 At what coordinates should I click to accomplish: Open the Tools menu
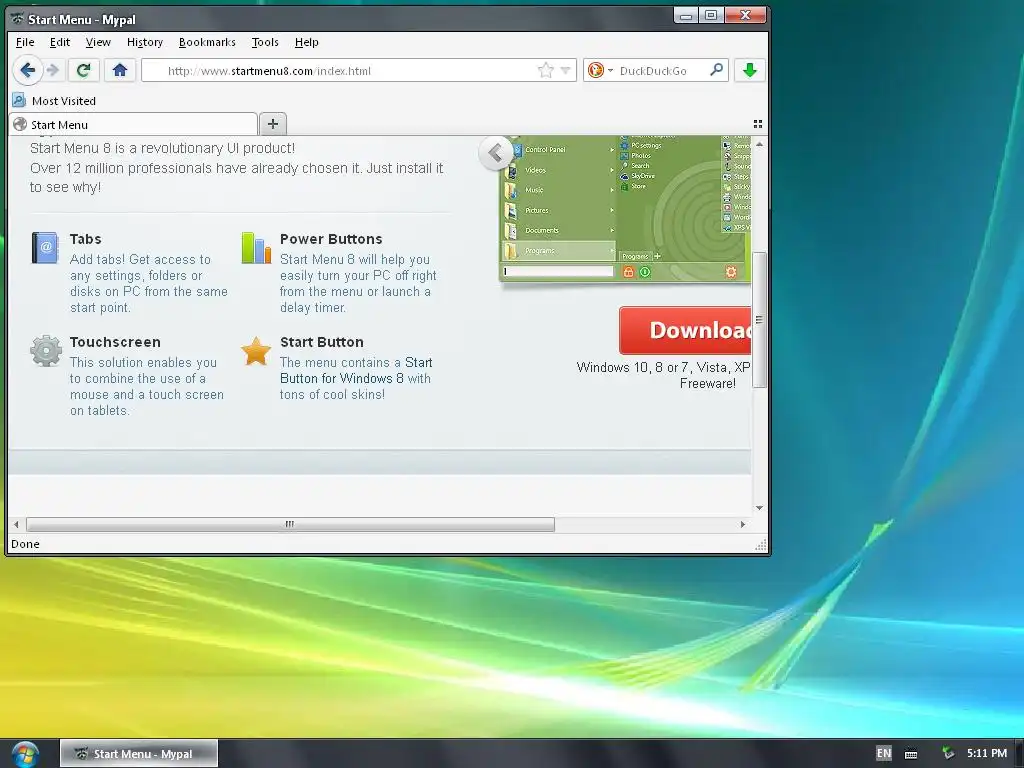(265, 42)
